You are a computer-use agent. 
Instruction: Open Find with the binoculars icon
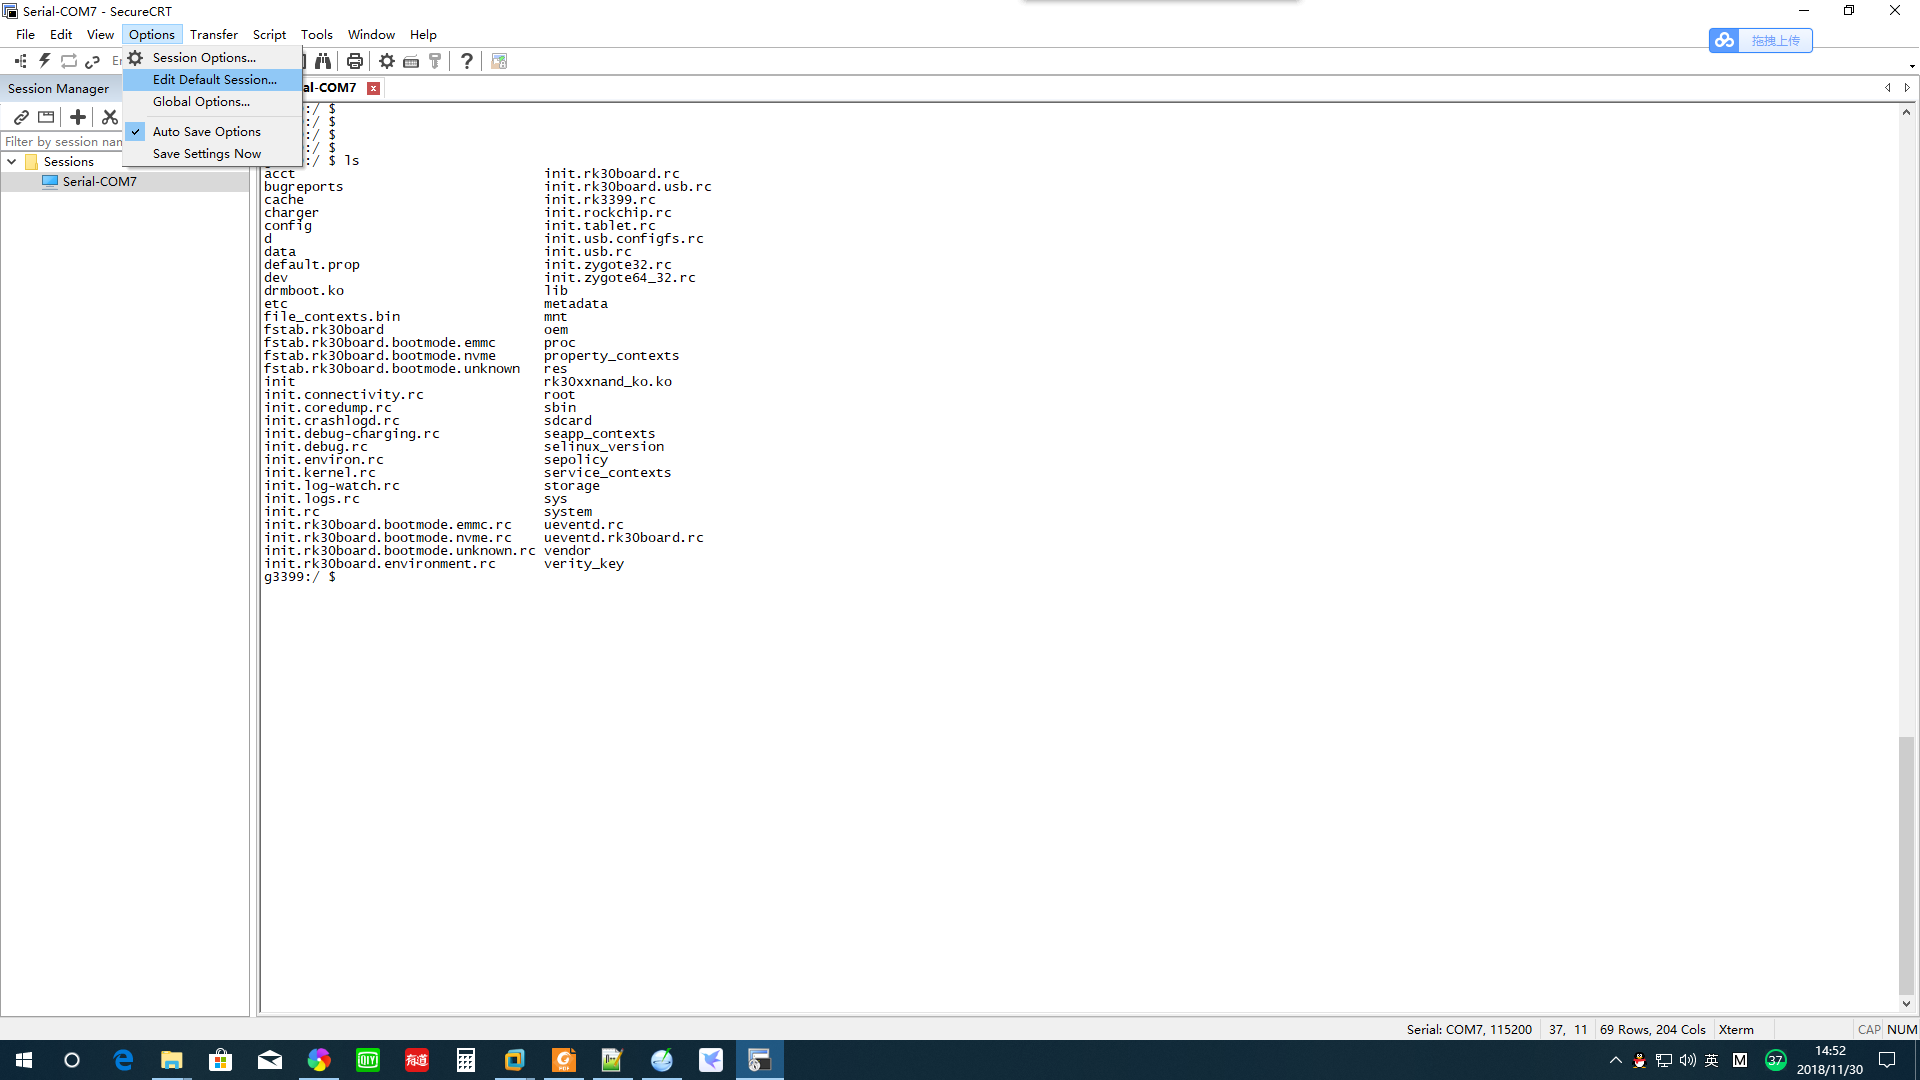[323, 60]
